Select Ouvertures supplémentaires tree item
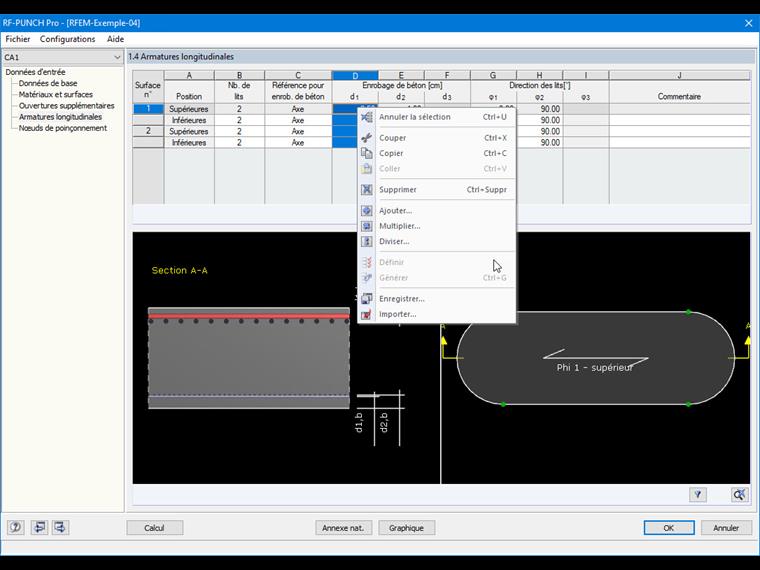Image resolution: width=760 pixels, height=570 pixels. click(x=66, y=106)
